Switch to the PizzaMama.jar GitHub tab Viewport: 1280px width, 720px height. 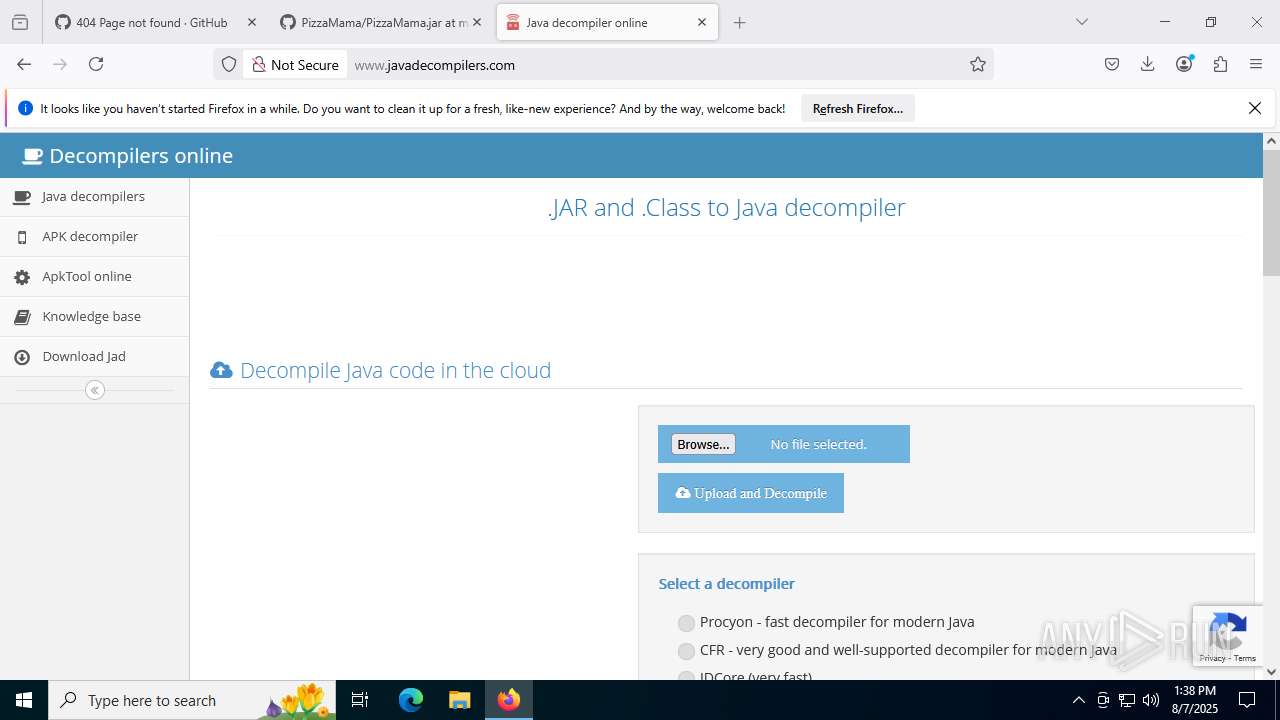(x=381, y=22)
